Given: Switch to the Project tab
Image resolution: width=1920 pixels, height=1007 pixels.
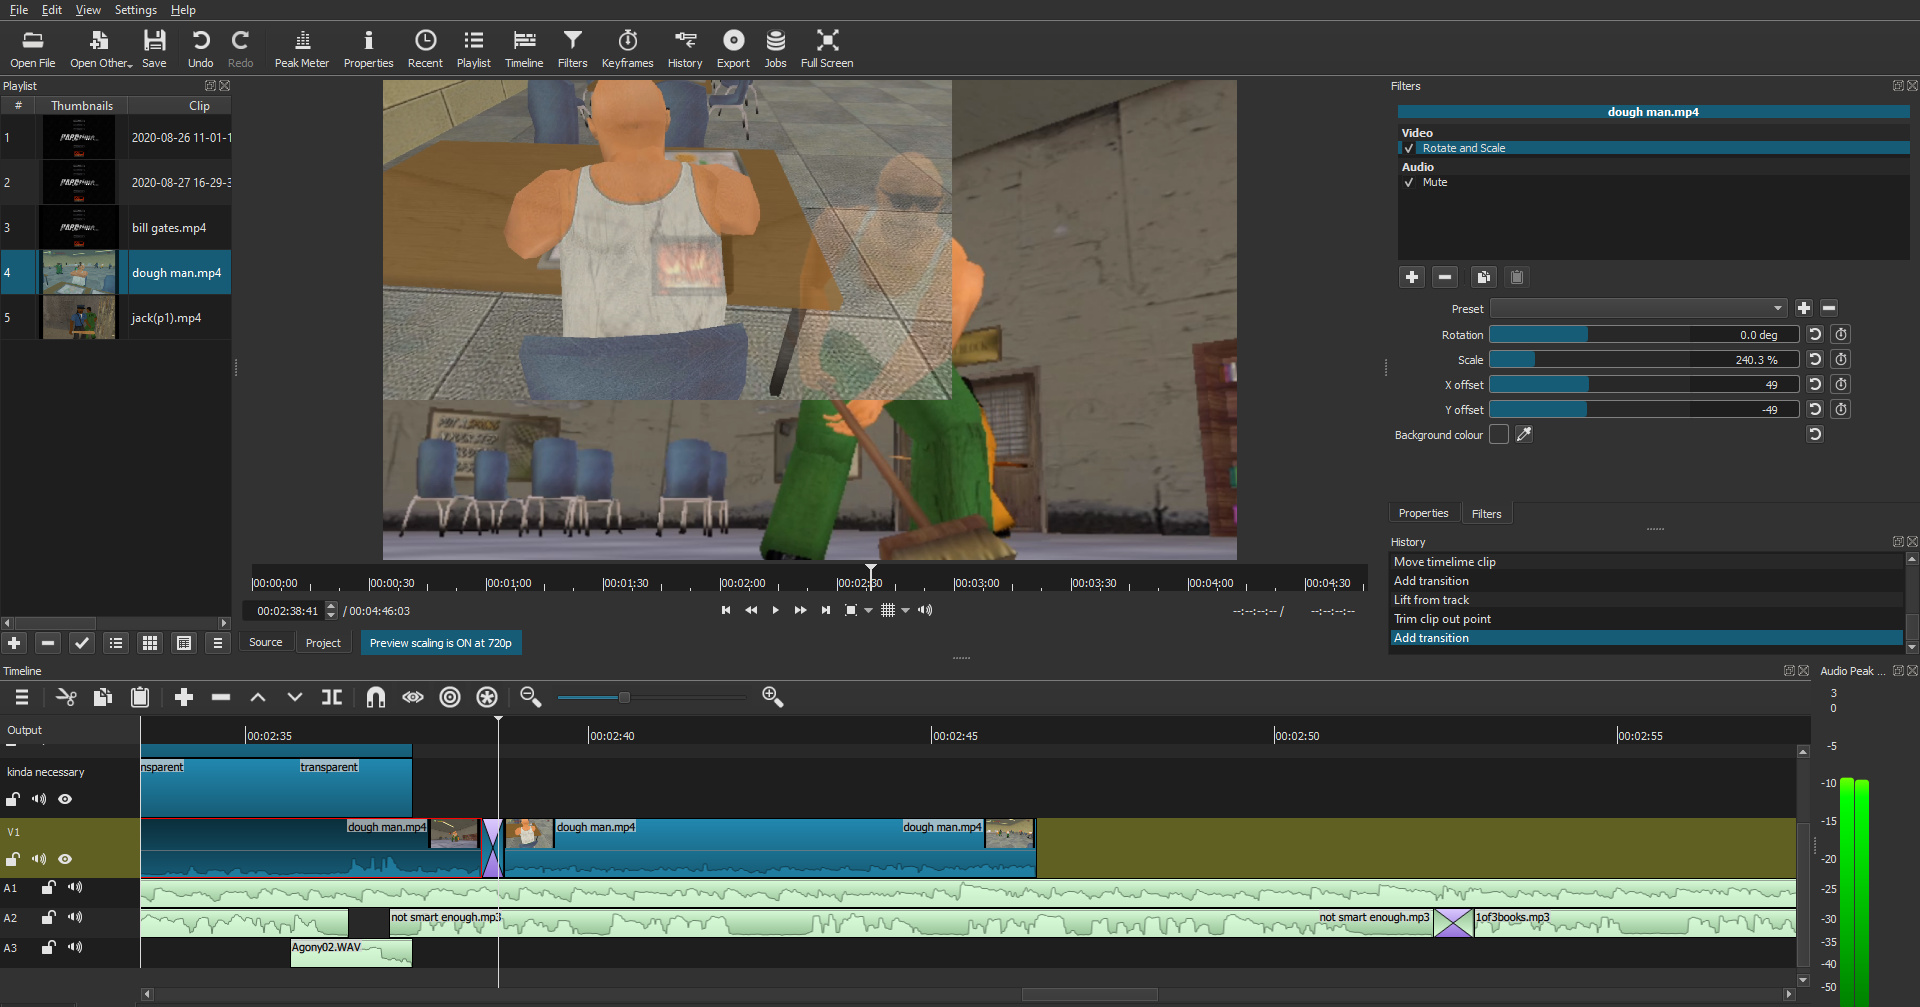Looking at the screenshot, I should tap(323, 643).
